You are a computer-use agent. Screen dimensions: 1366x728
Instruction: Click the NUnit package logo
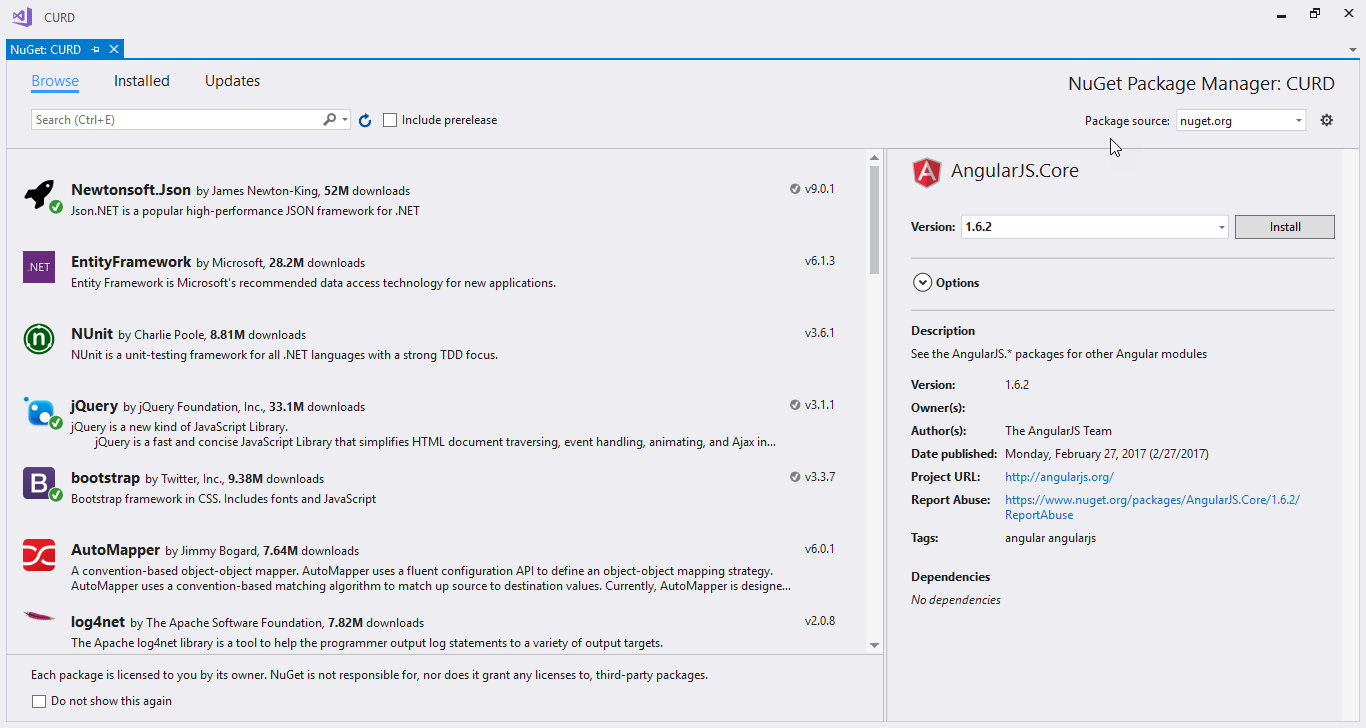39,339
